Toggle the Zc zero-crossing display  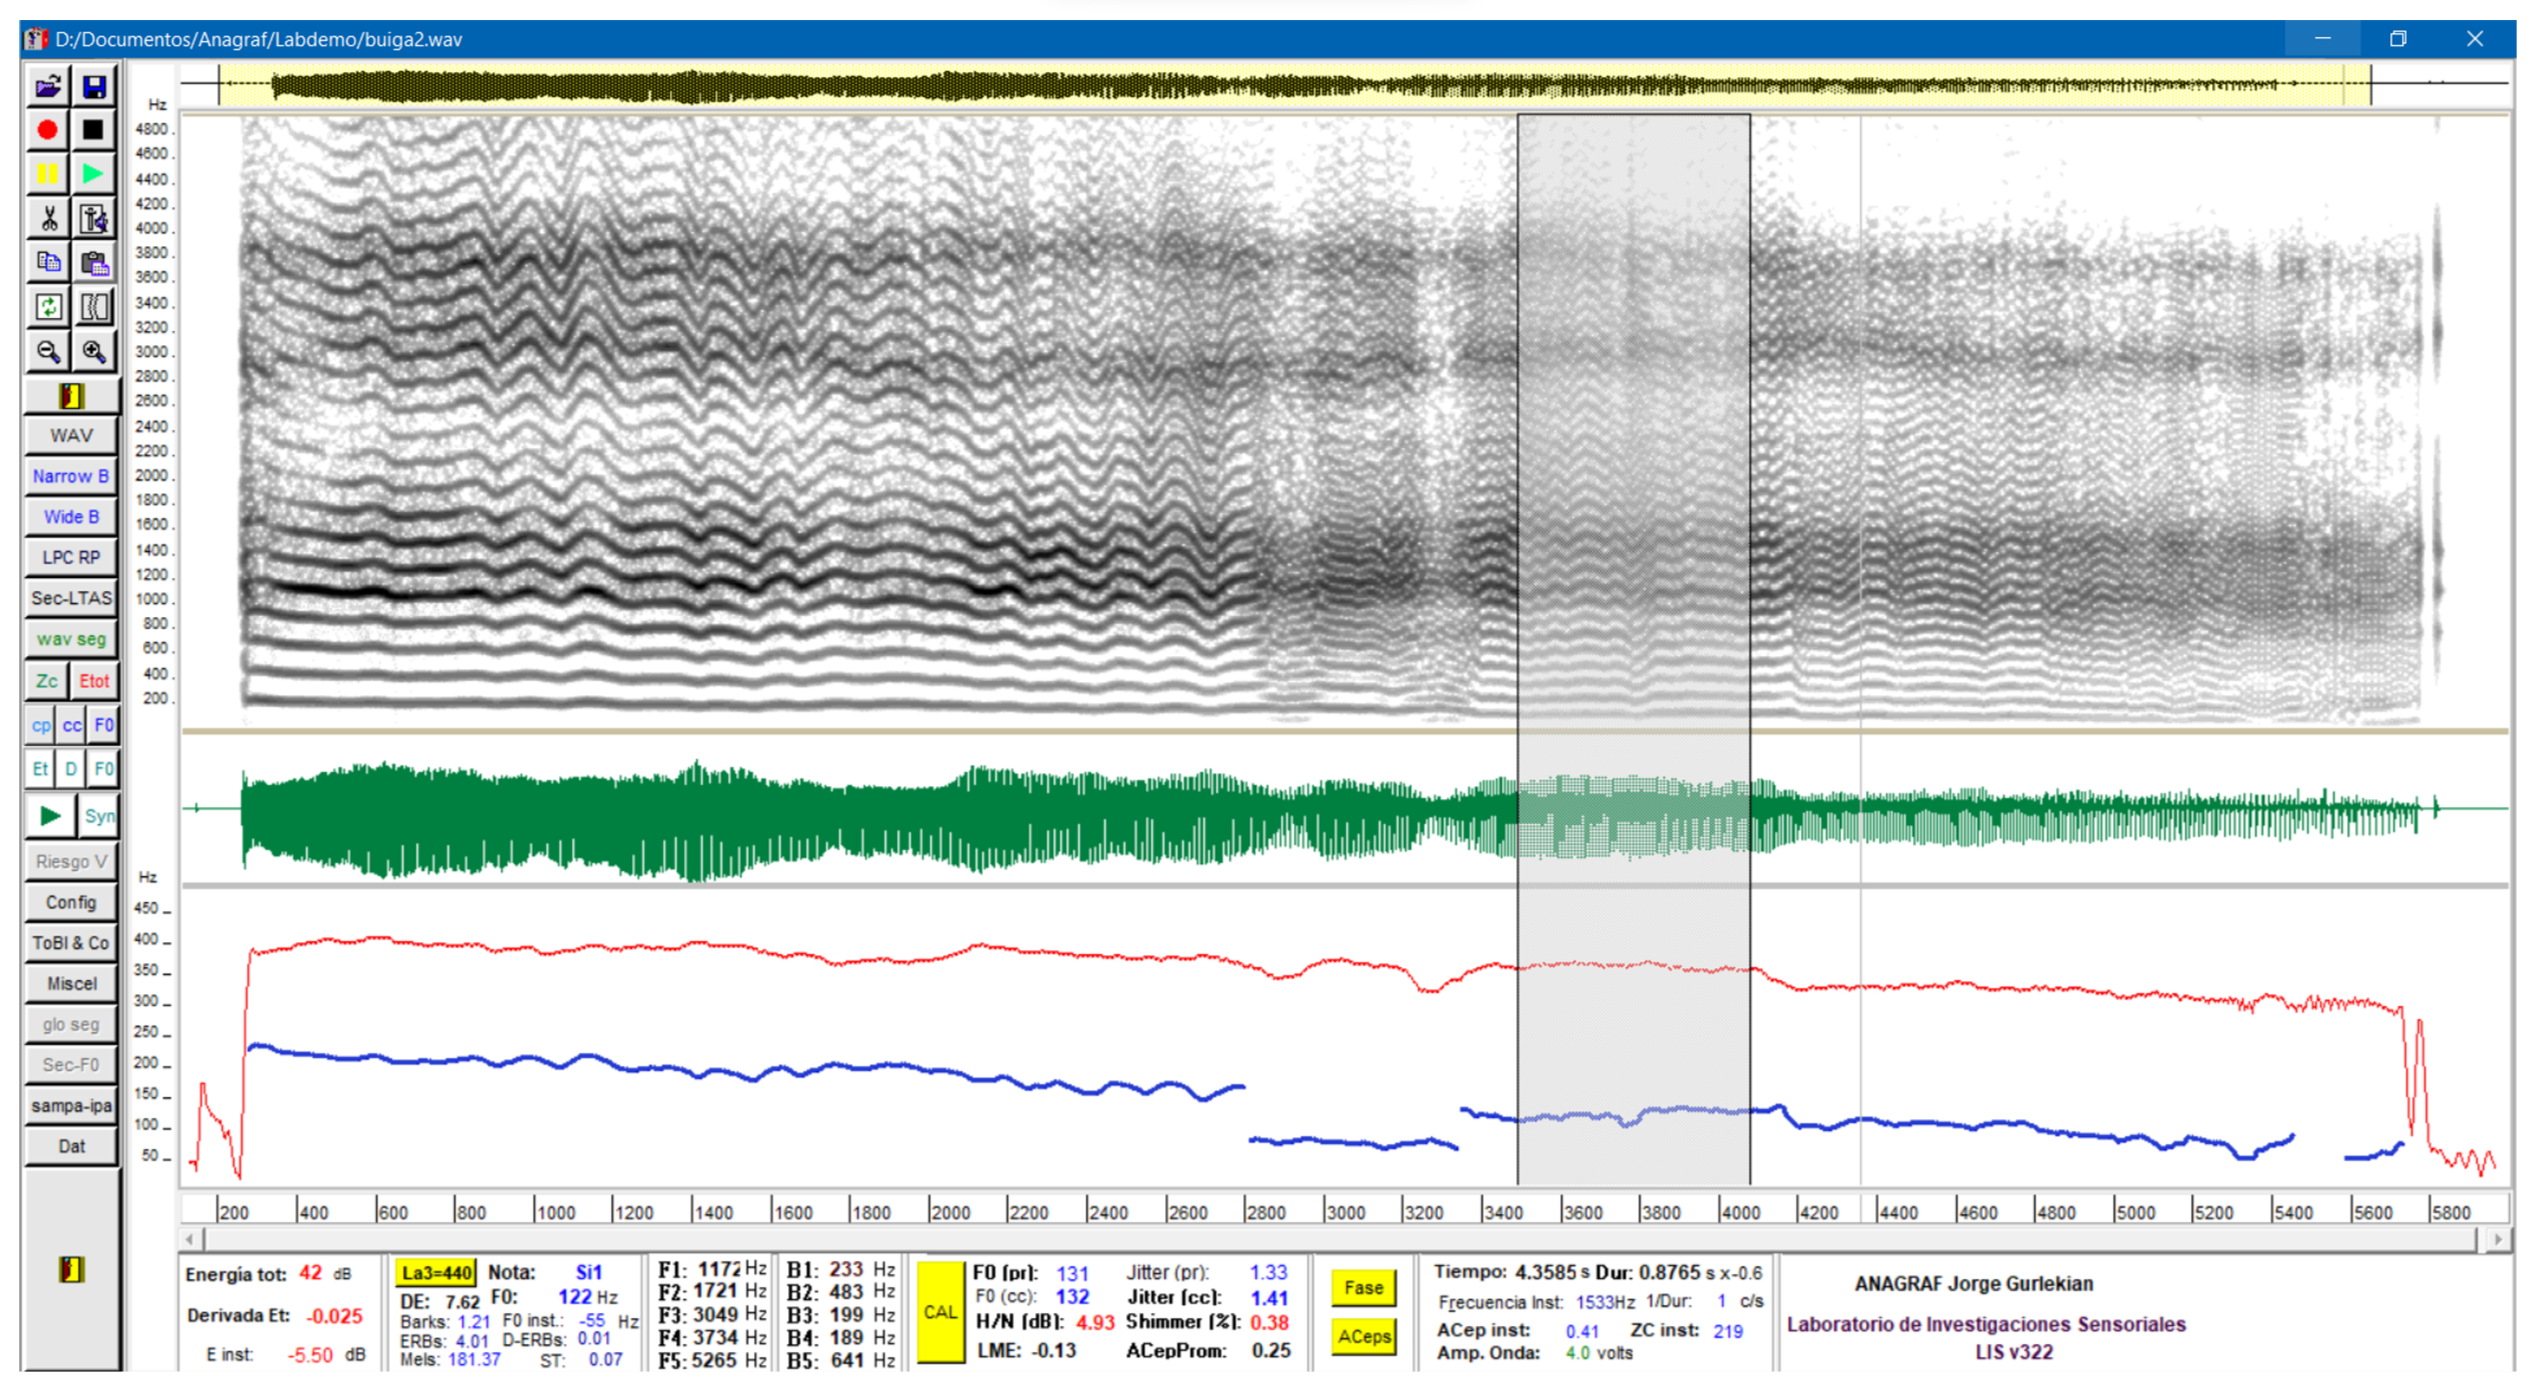click(46, 682)
